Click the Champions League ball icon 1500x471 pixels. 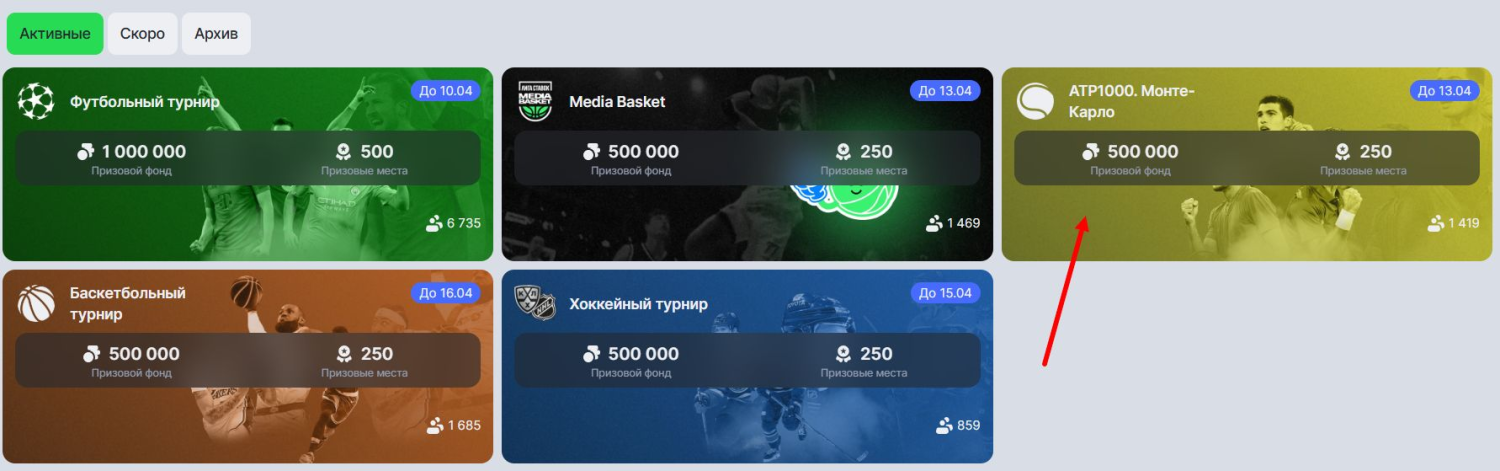click(x=36, y=101)
